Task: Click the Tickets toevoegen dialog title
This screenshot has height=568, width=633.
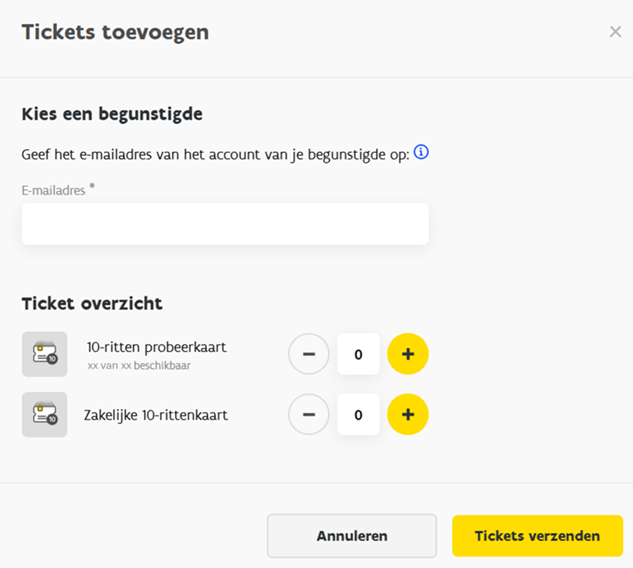Action: coord(115,32)
